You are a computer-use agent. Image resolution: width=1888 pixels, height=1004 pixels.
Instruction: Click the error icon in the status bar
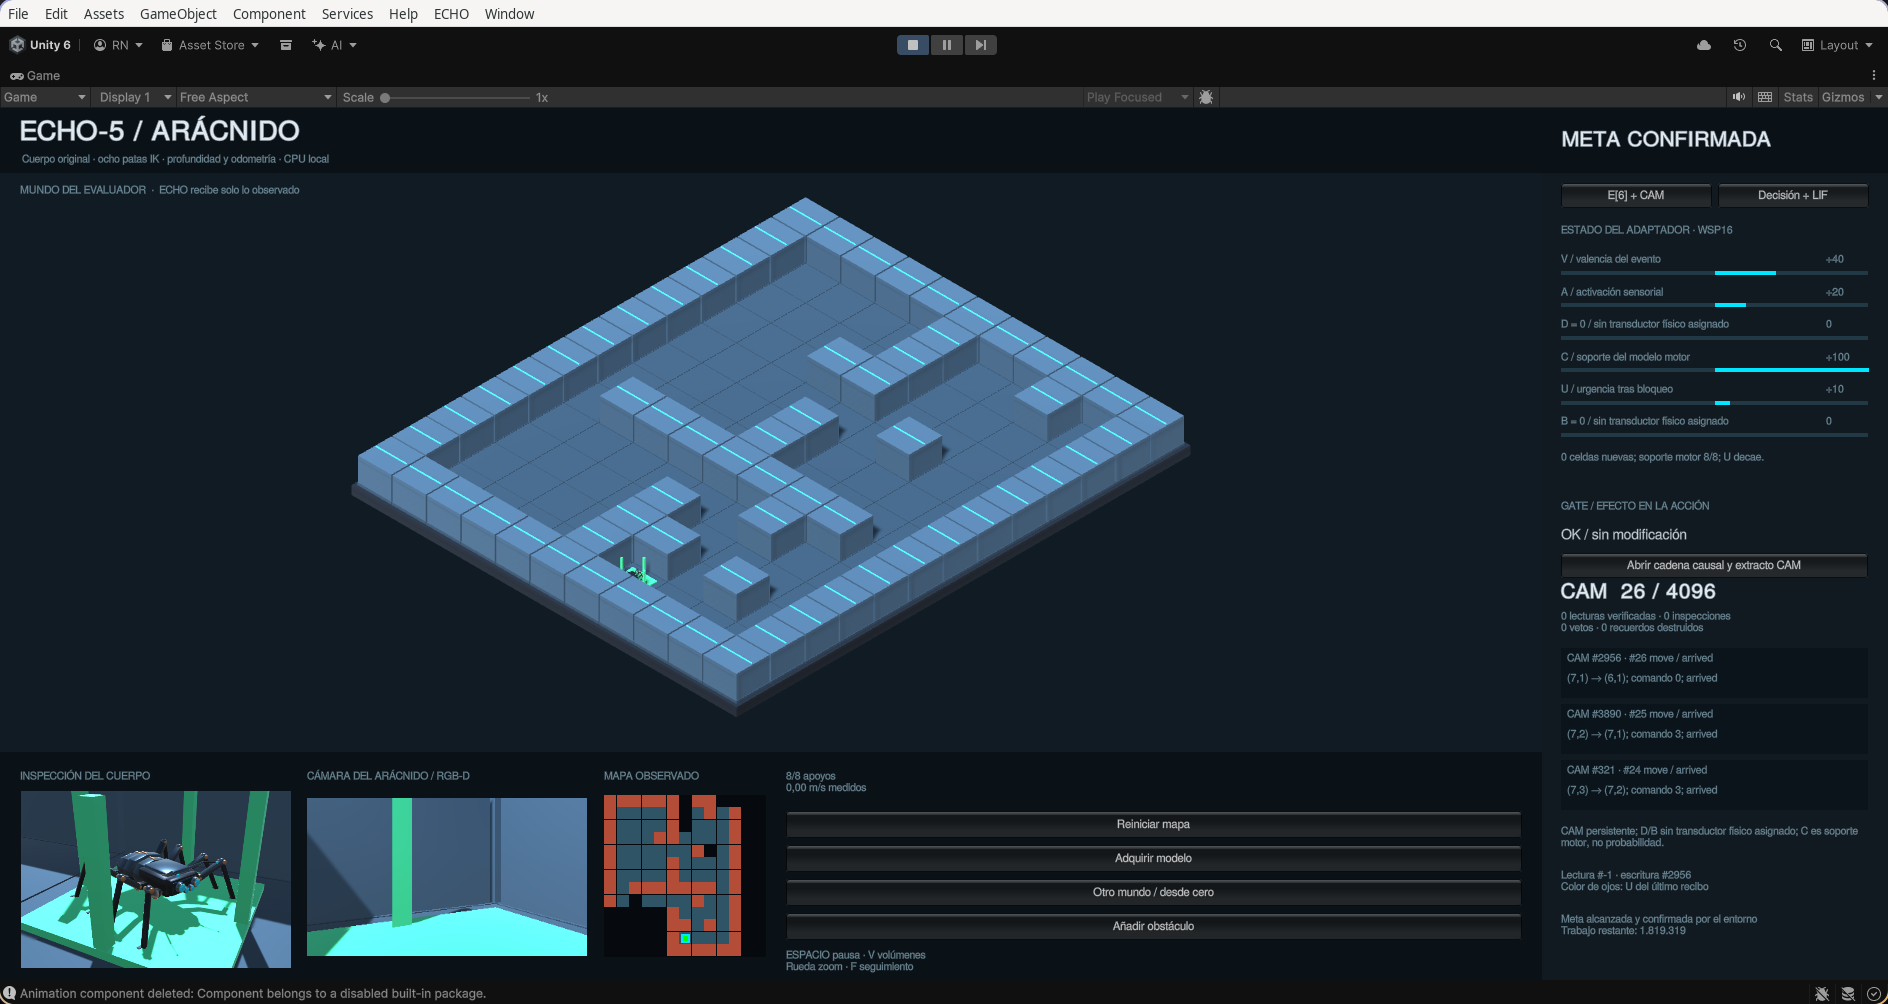[x=9, y=993]
